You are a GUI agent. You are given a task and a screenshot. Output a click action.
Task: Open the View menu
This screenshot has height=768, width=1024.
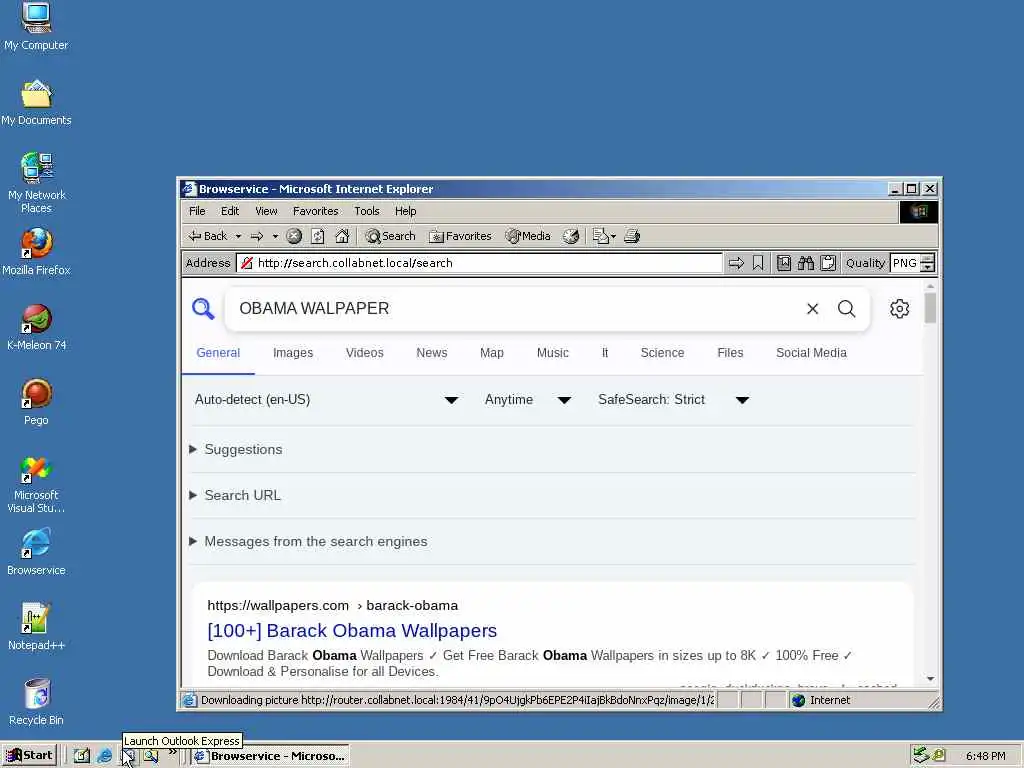[266, 211]
